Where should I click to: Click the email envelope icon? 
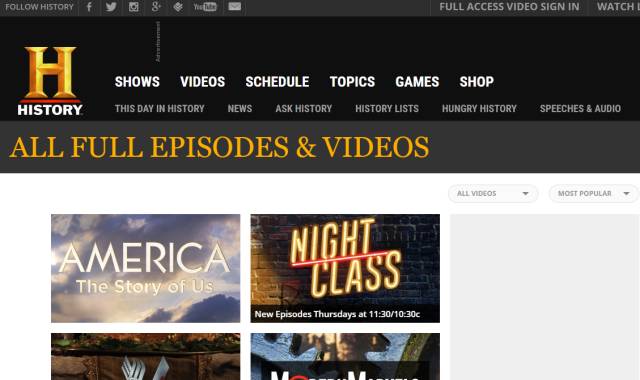coord(234,7)
